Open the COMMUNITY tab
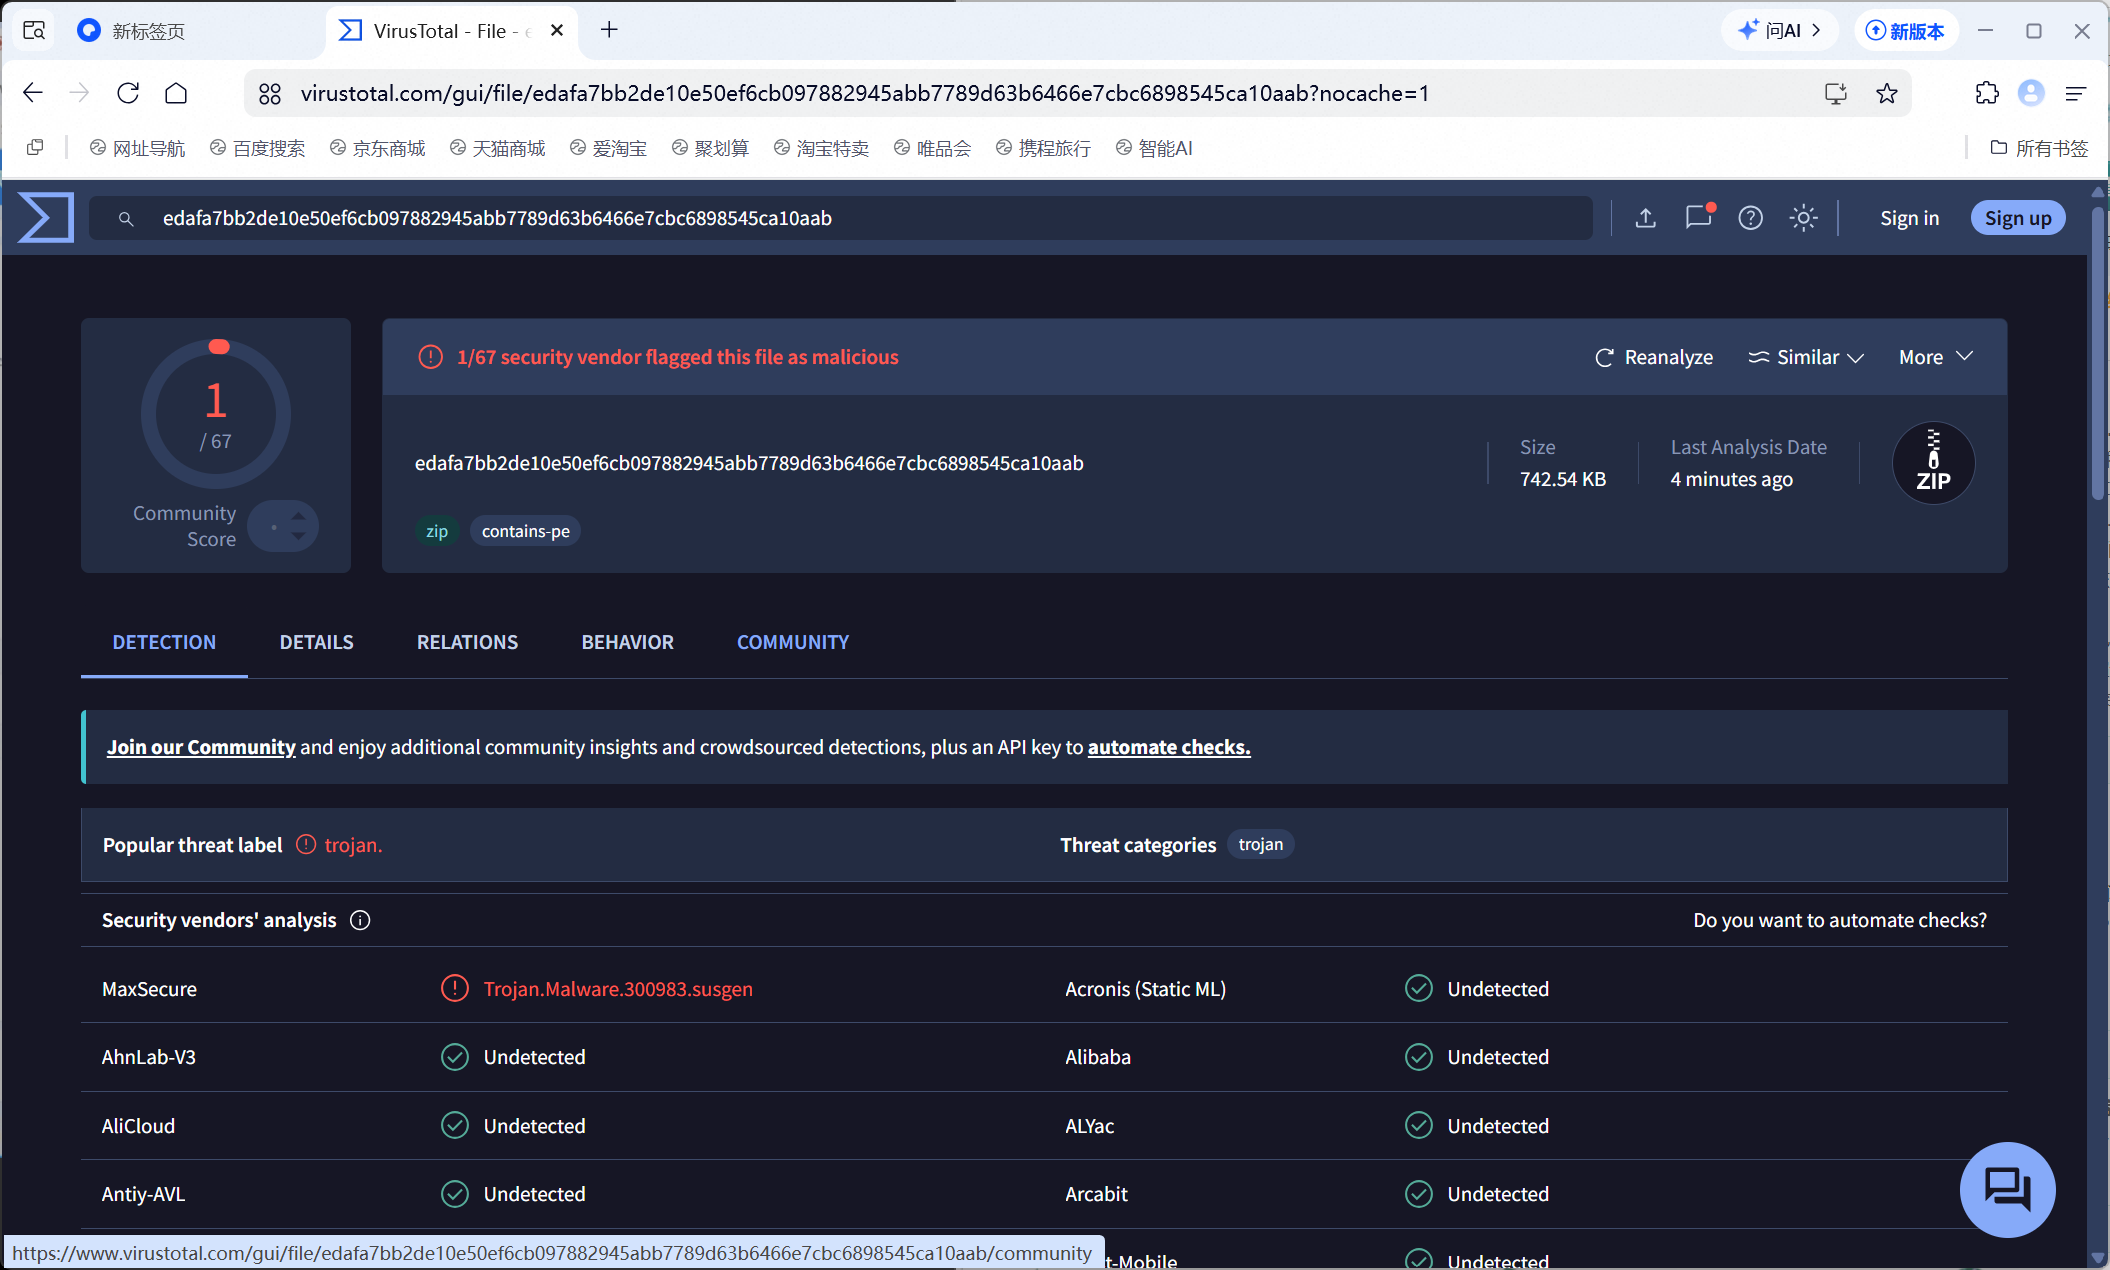This screenshot has width=2110, height=1270. coord(793,642)
